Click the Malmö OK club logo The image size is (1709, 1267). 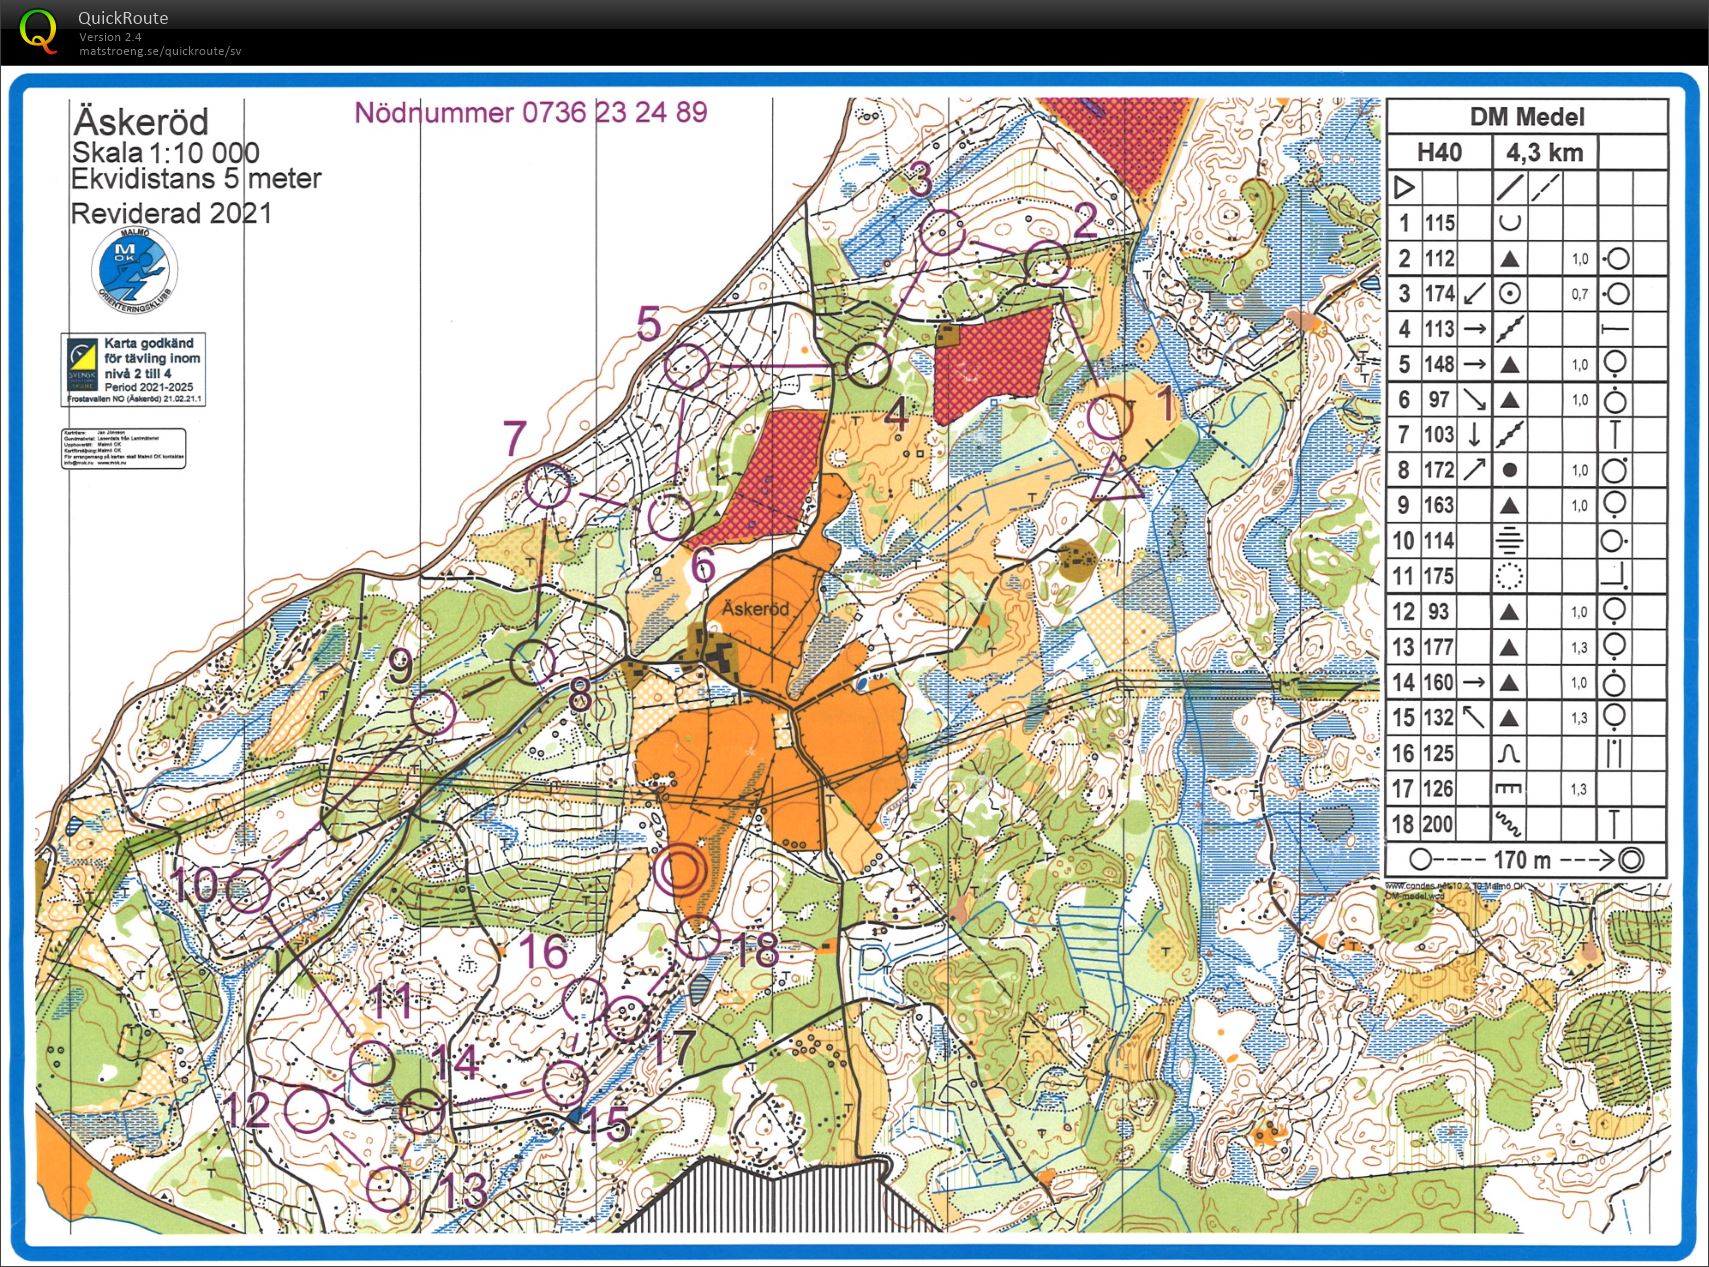click(133, 270)
